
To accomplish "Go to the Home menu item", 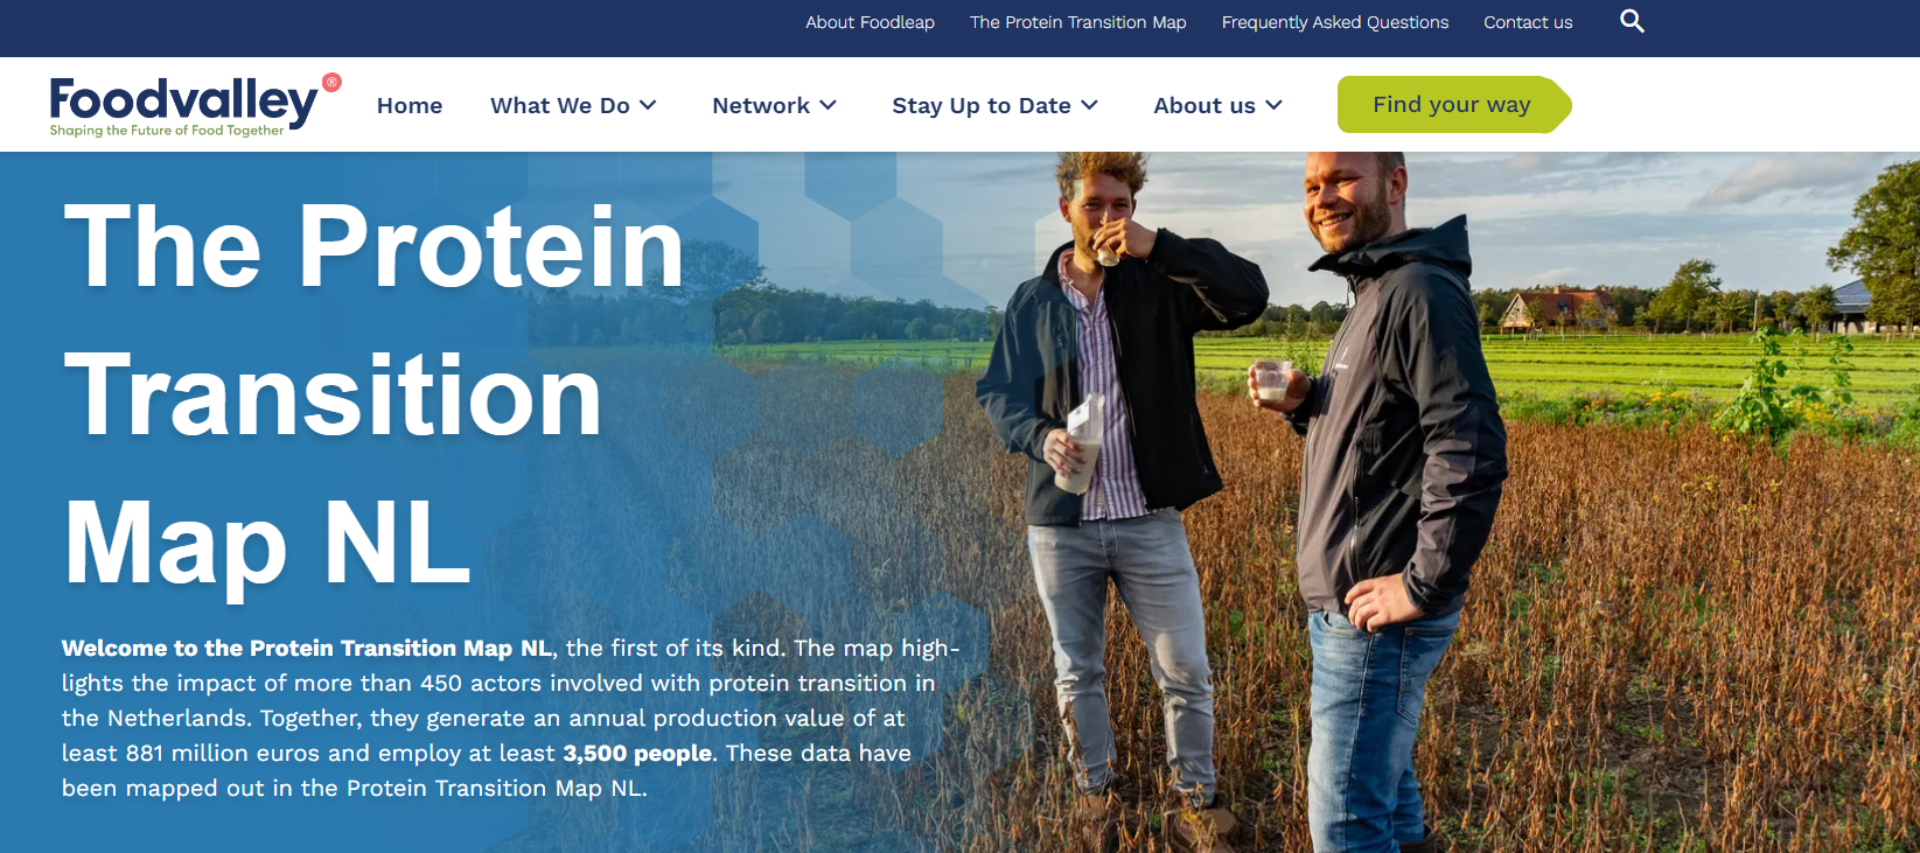I will (409, 105).
